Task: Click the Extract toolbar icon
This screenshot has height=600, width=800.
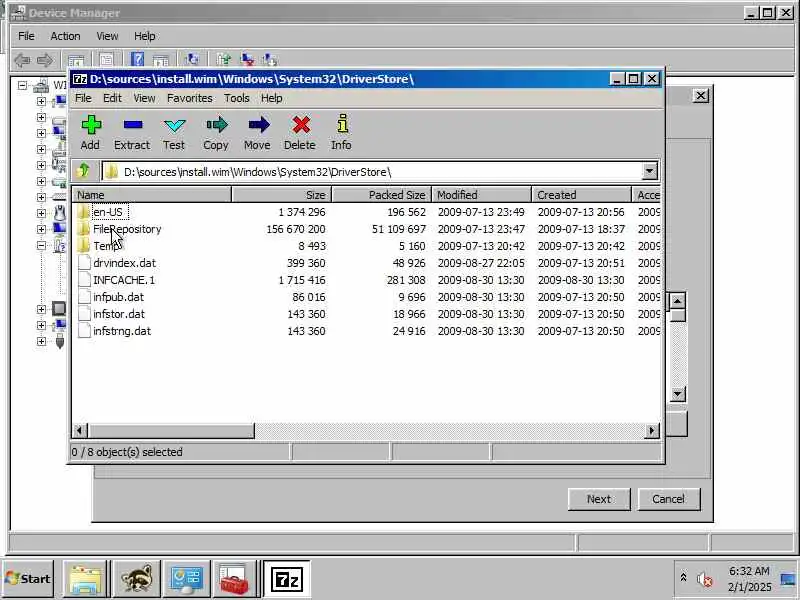Action: point(132,132)
